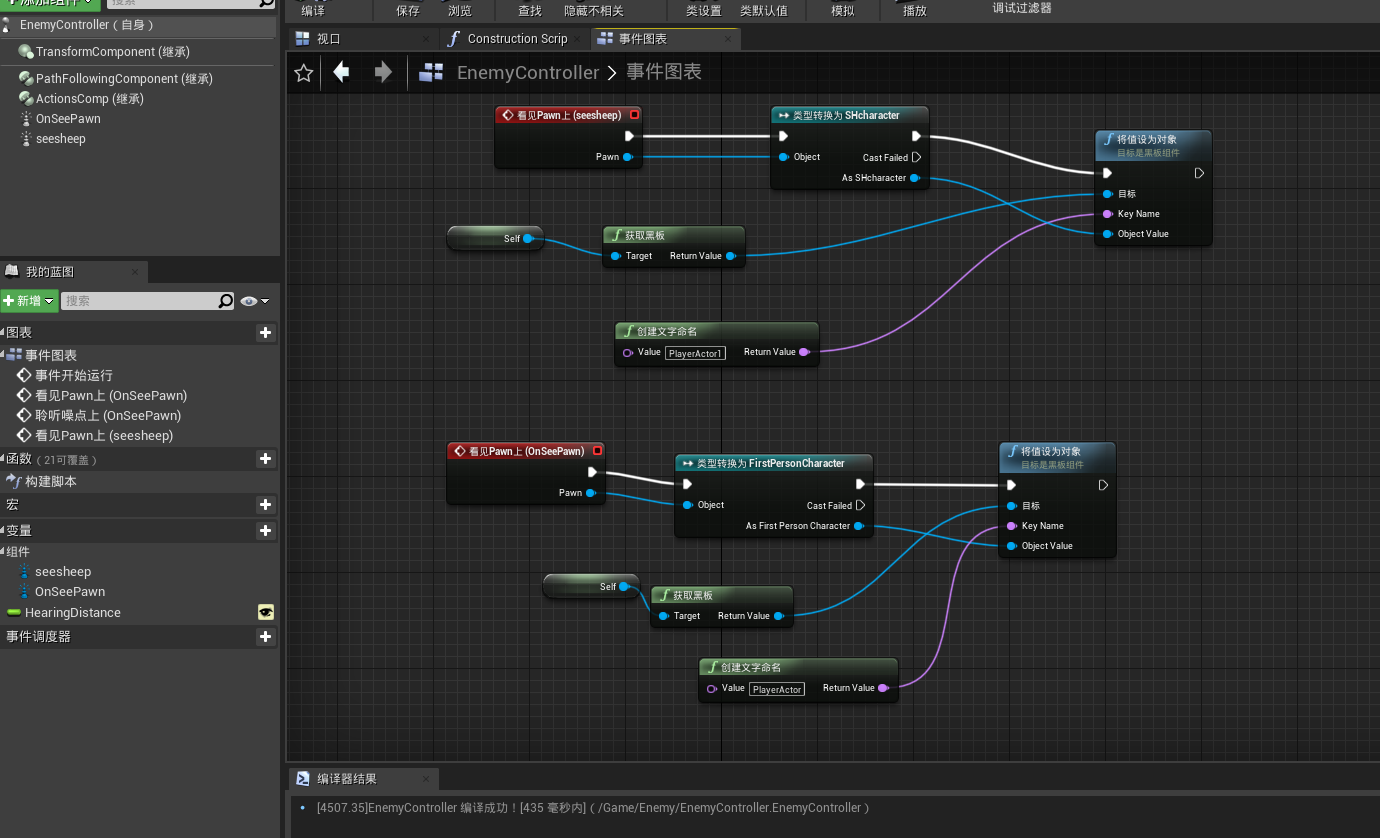This screenshot has width=1380, height=838.
Task: Open the 新增 add-new dropdown
Action: tap(29, 301)
